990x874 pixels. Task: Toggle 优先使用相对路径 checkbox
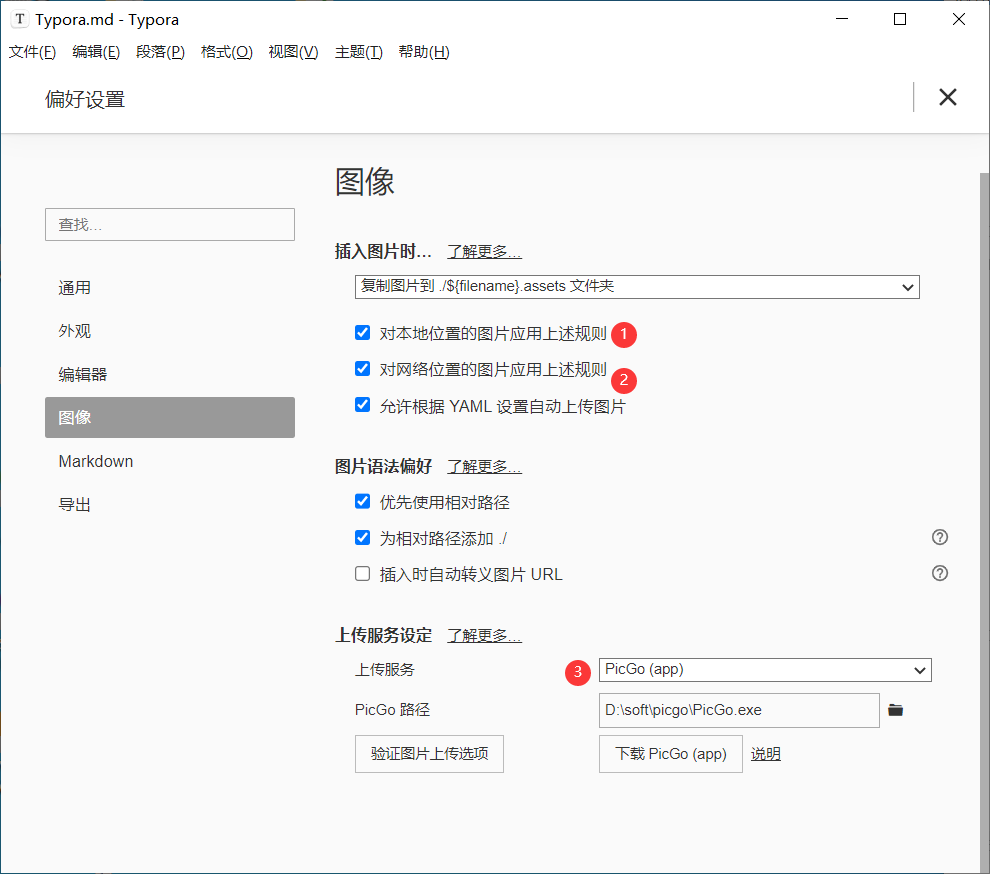coord(362,501)
